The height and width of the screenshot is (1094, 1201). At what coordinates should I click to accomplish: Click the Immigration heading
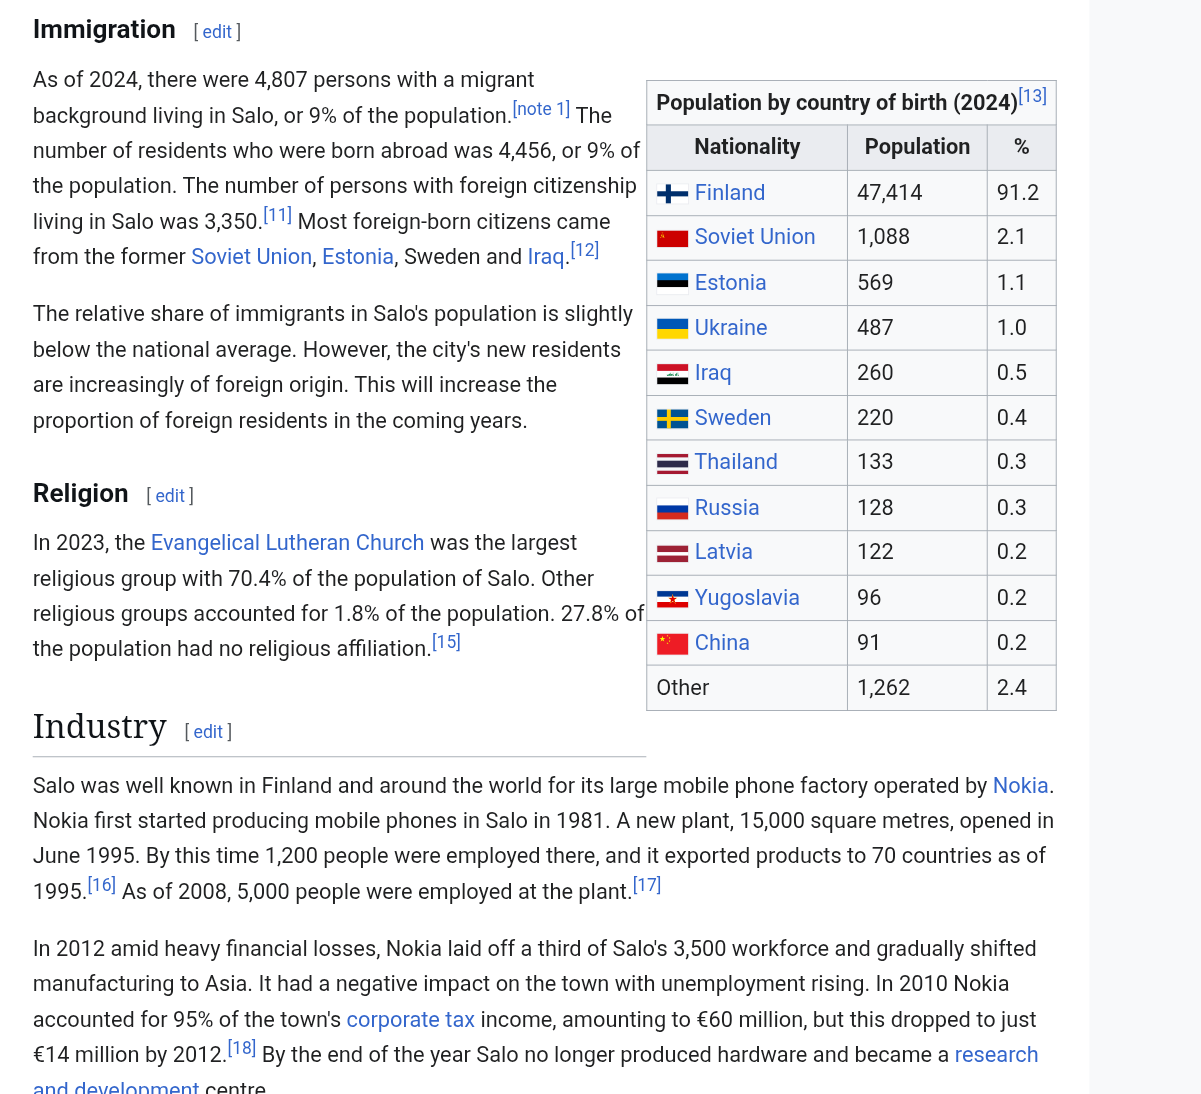click(x=104, y=30)
